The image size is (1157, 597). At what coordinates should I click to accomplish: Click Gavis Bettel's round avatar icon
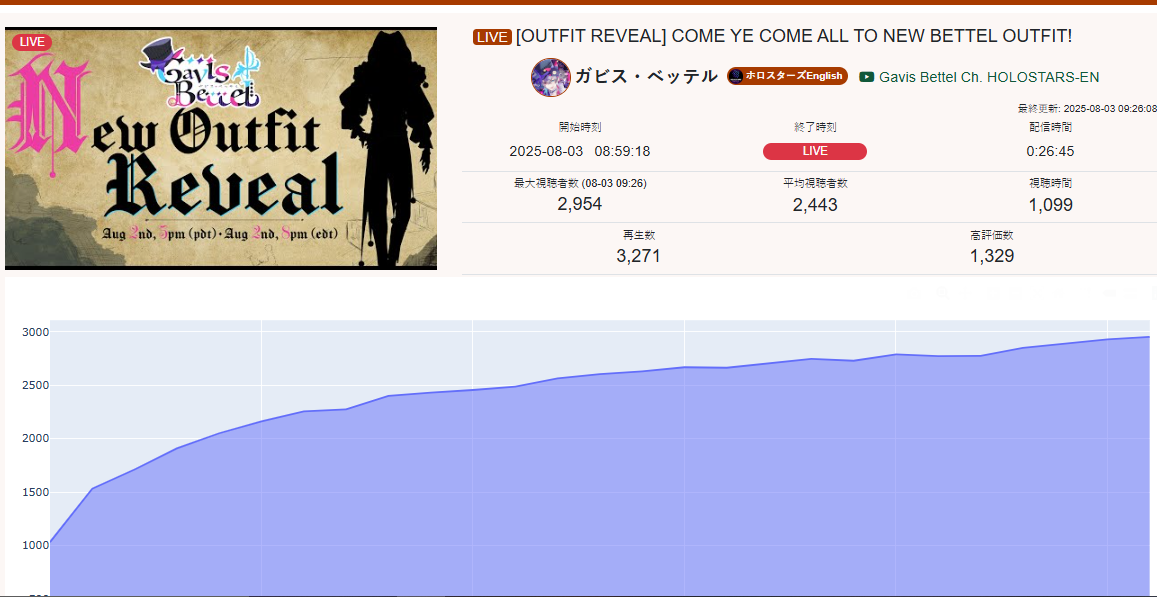click(x=550, y=77)
